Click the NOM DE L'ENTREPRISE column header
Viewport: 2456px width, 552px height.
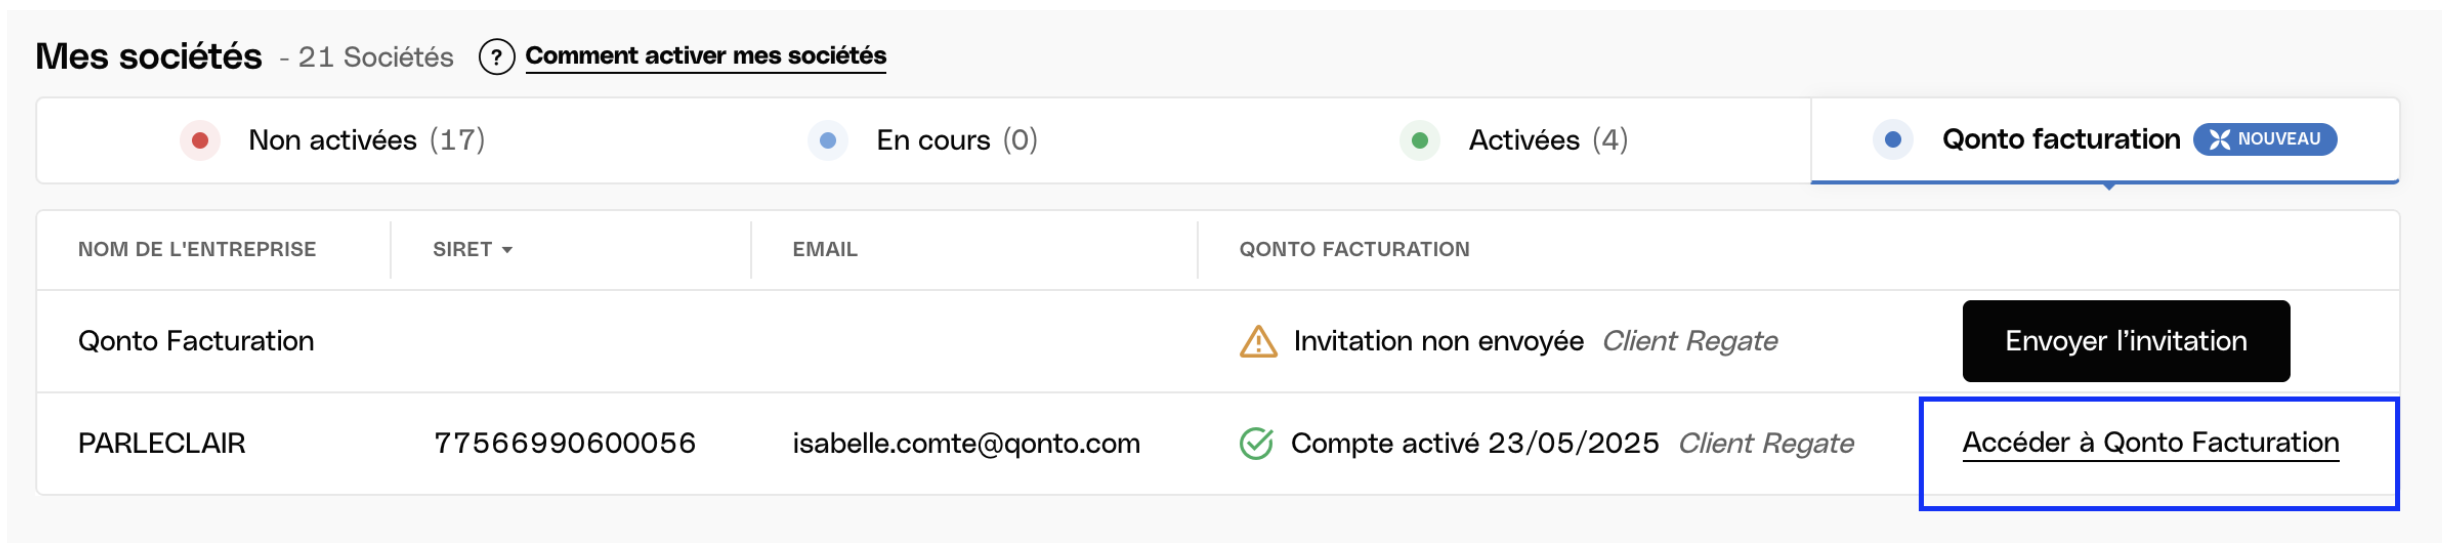[197, 250]
